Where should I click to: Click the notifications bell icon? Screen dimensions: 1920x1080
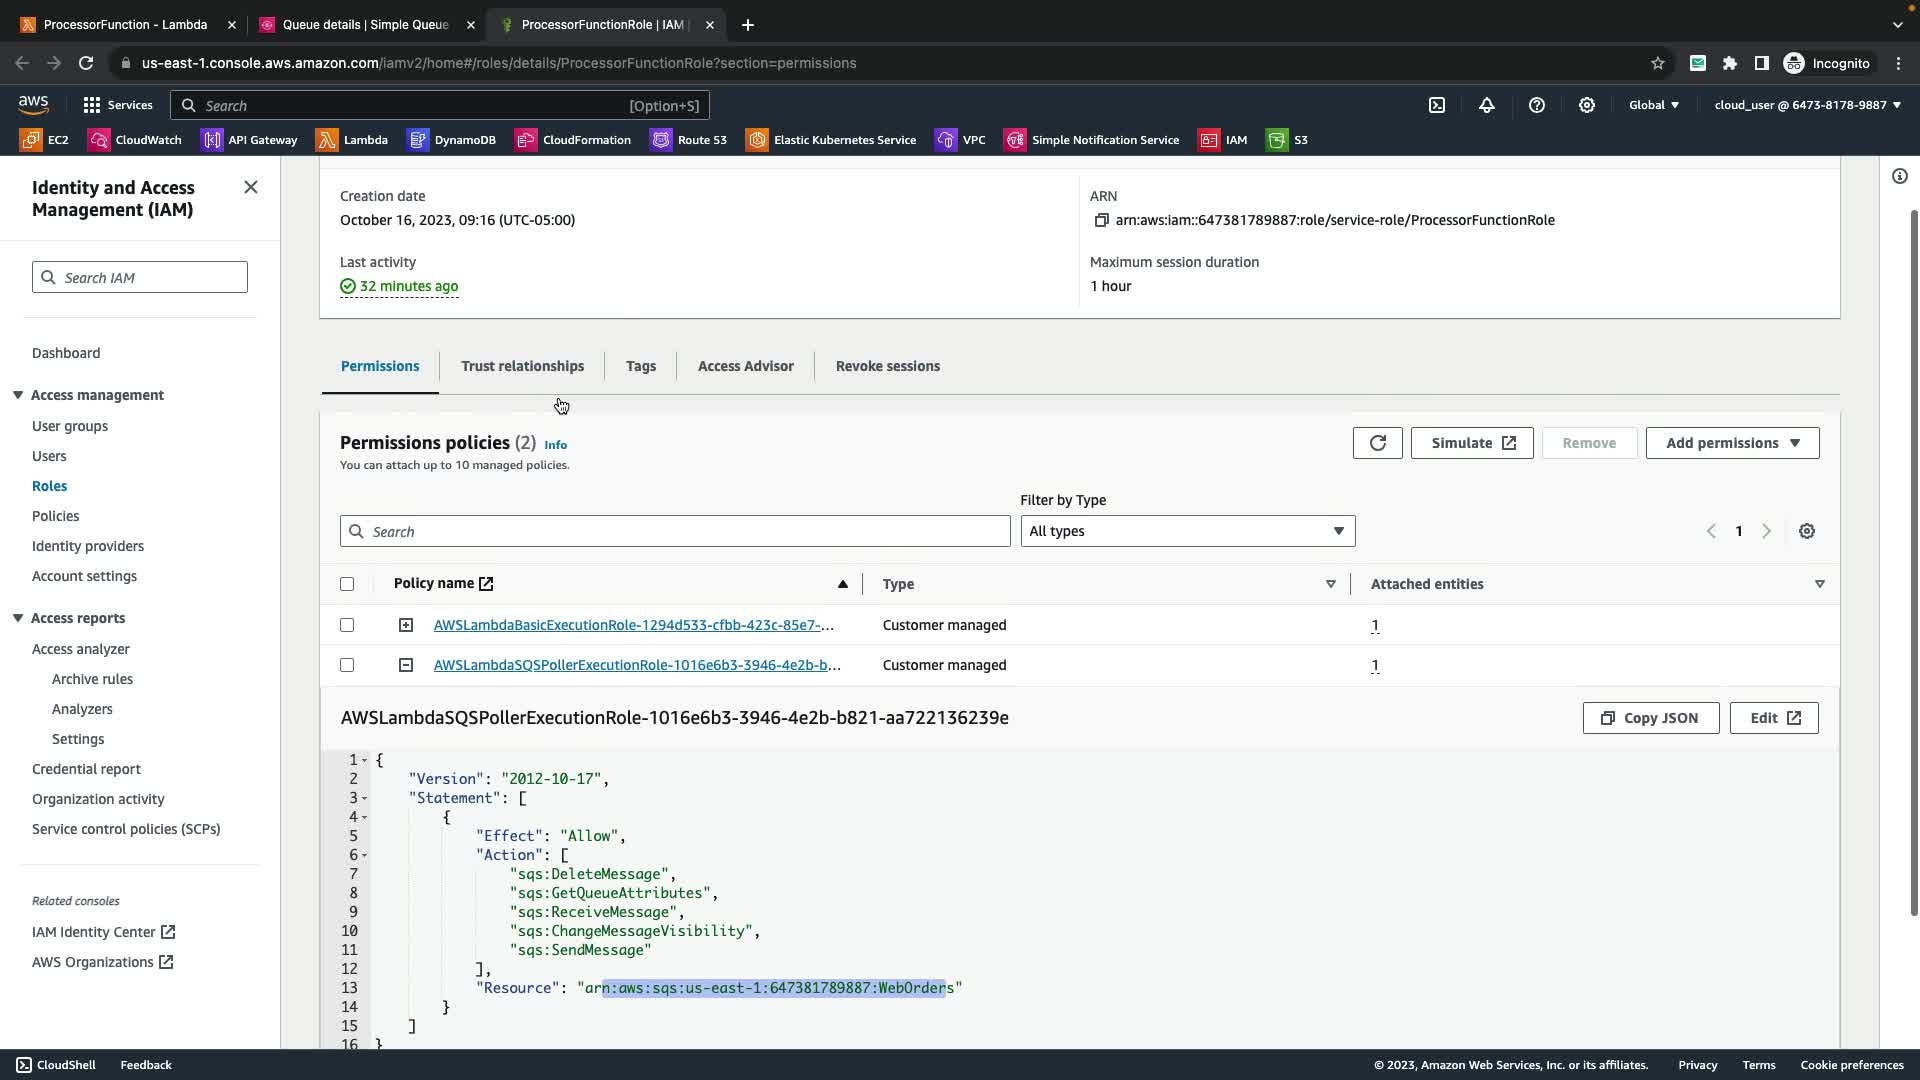coord(1487,105)
